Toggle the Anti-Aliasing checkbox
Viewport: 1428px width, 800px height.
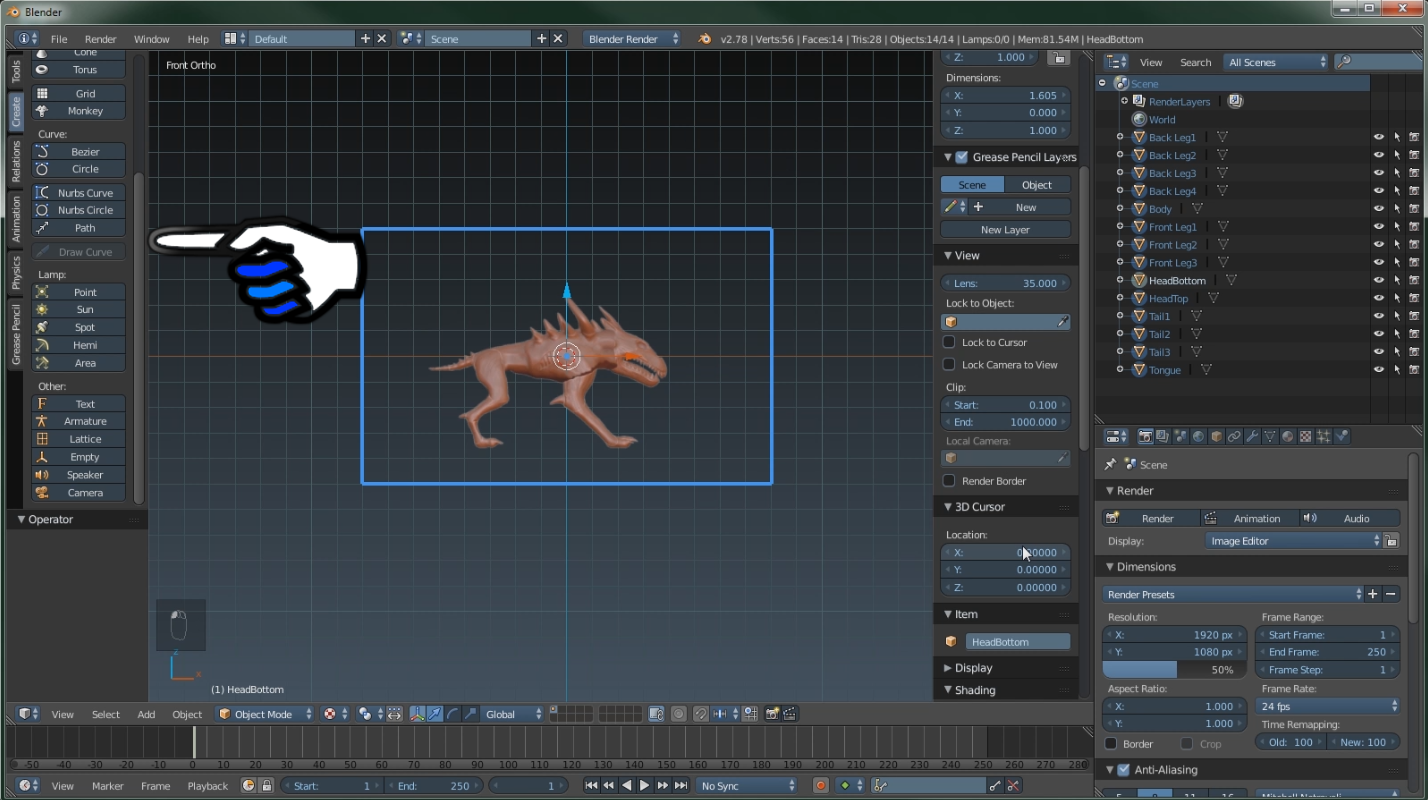(x=1124, y=770)
